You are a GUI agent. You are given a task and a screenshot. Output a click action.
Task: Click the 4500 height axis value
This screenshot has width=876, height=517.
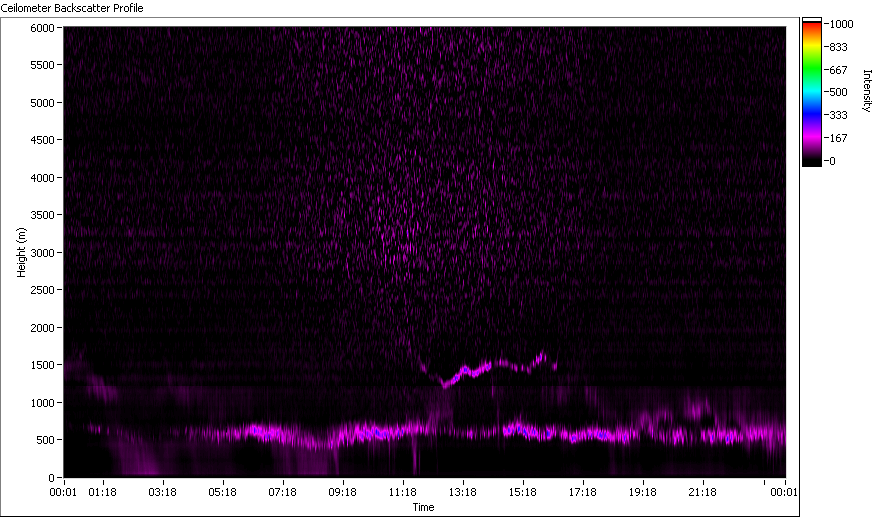(42, 140)
